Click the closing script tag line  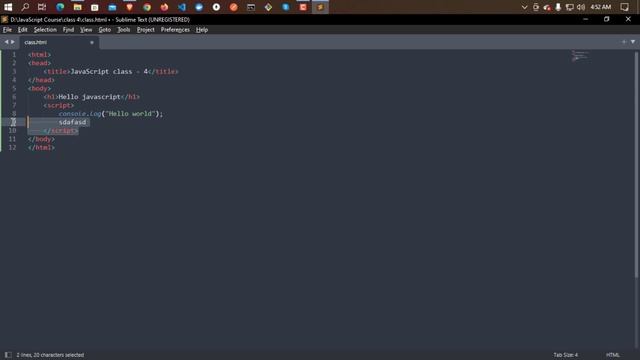click(60, 131)
